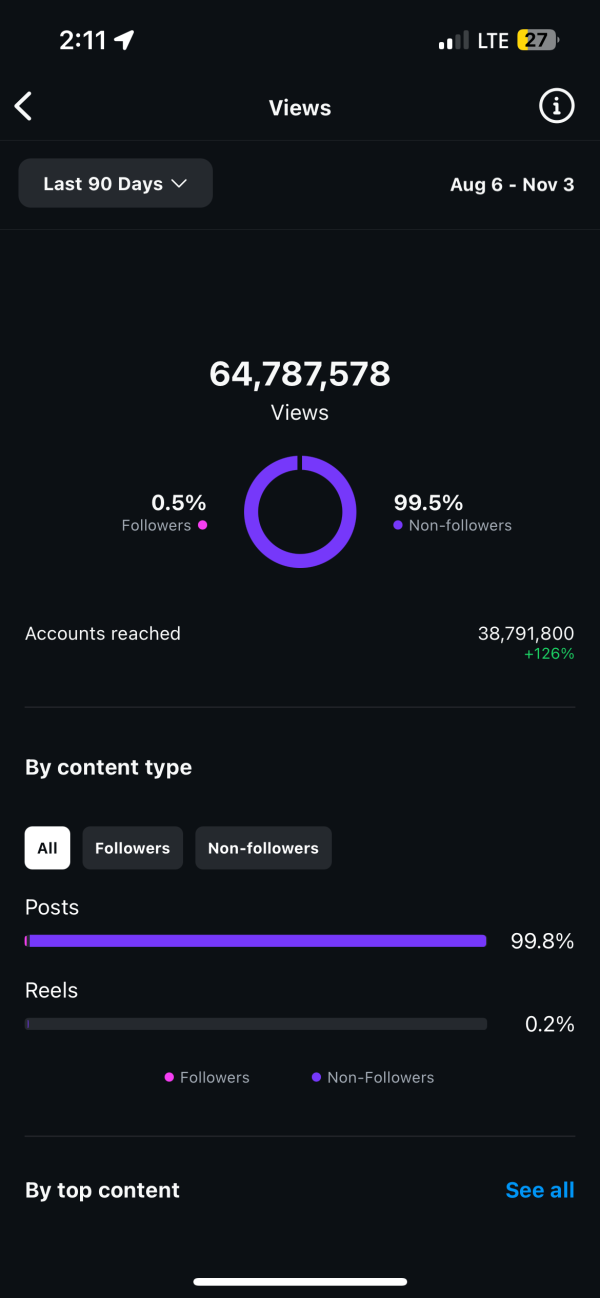Image resolution: width=600 pixels, height=1298 pixels.
Task: Tap the location arrow in status bar
Action: pyautogui.click(x=124, y=40)
